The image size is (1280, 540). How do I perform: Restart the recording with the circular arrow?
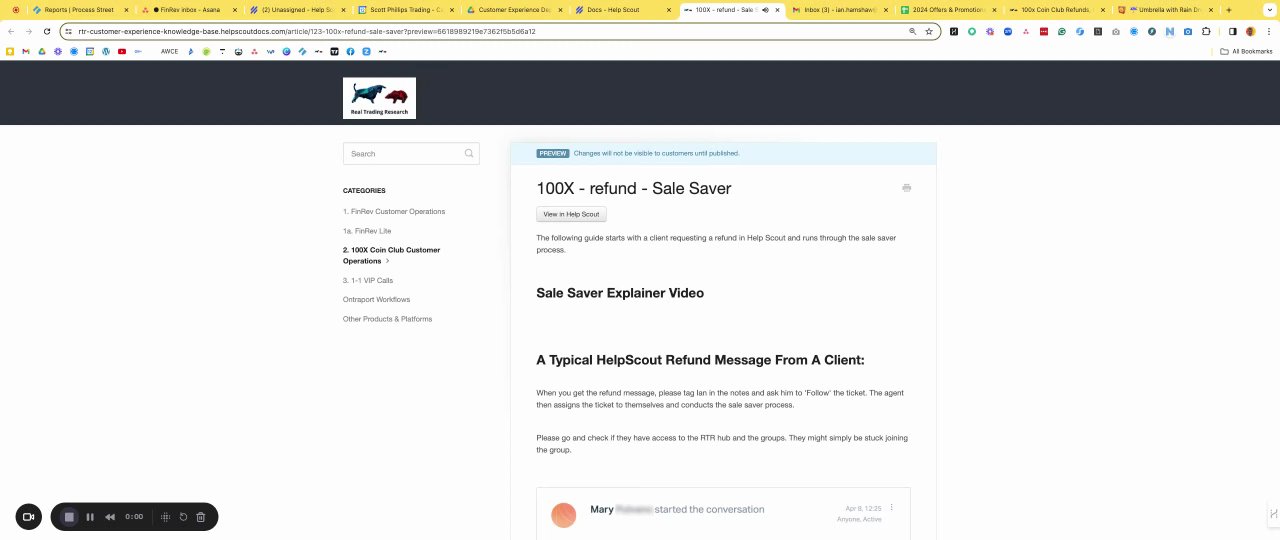coord(183,517)
